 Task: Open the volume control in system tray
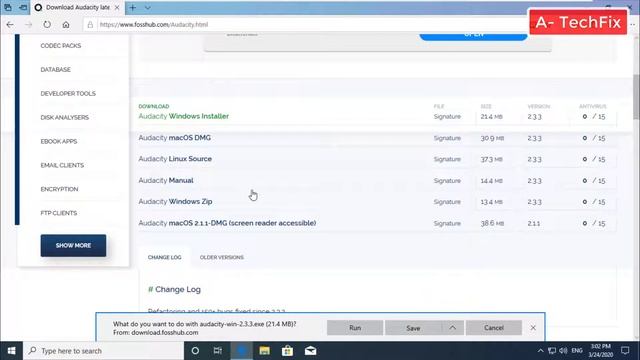564,351
